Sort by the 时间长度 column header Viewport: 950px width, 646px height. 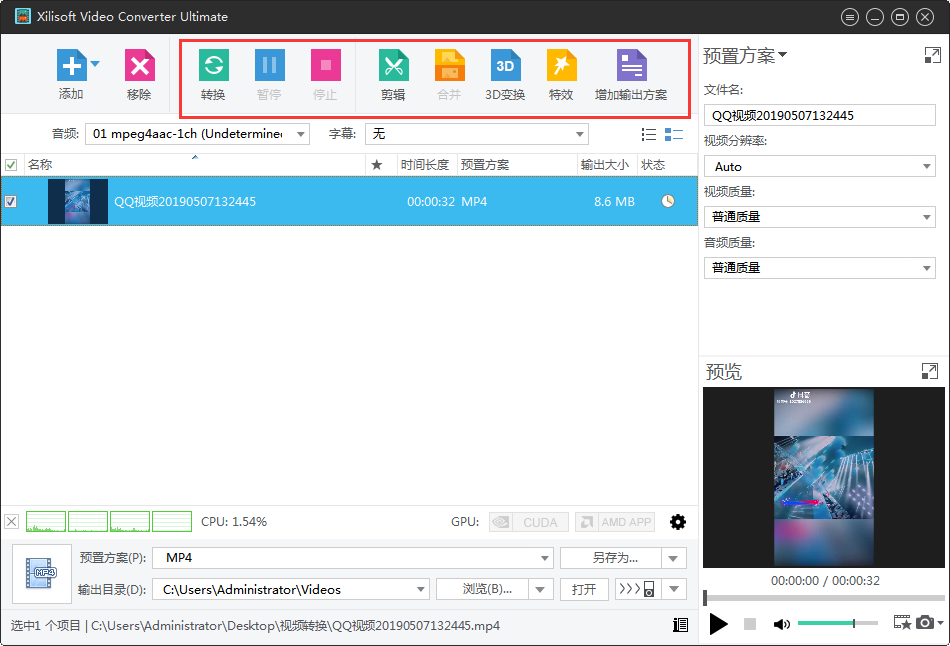[x=425, y=165]
